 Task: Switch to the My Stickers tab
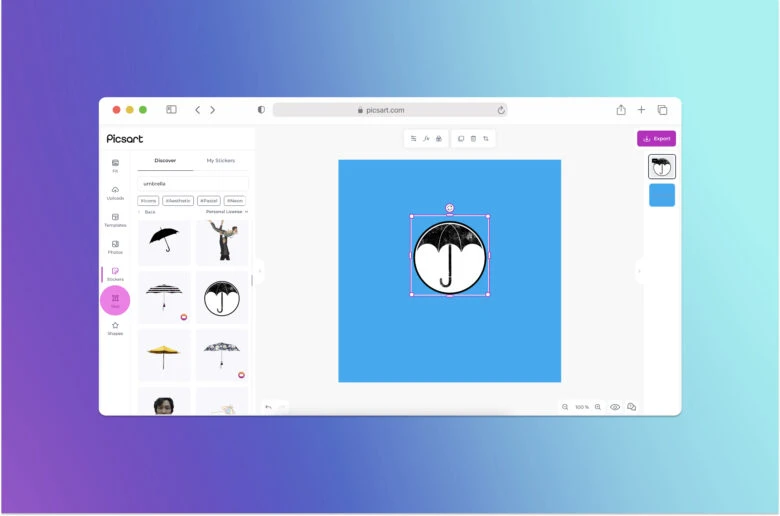tap(221, 160)
